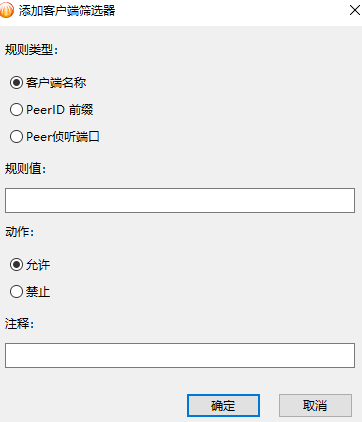The image size is (362, 422).
Task: Close the 添加客户端筛选器 dialog
Action: (355, 10)
